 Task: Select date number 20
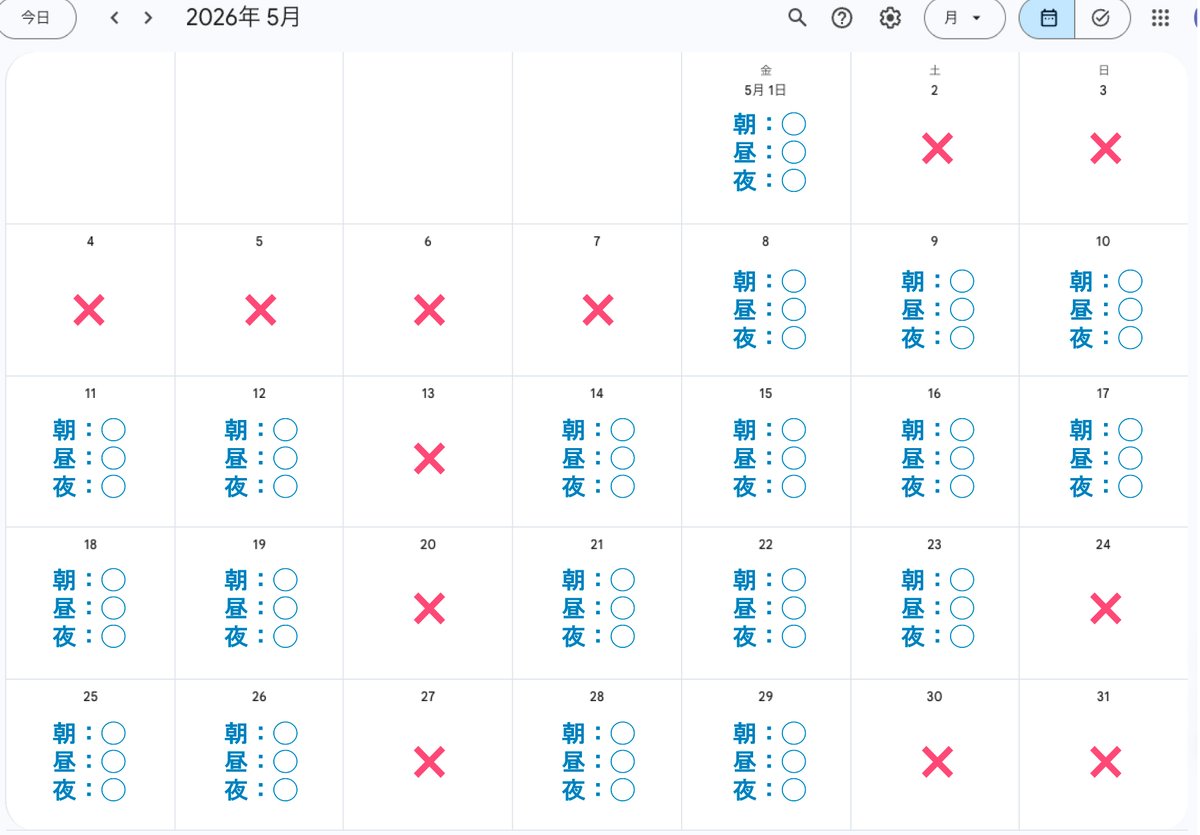tap(428, 545)
